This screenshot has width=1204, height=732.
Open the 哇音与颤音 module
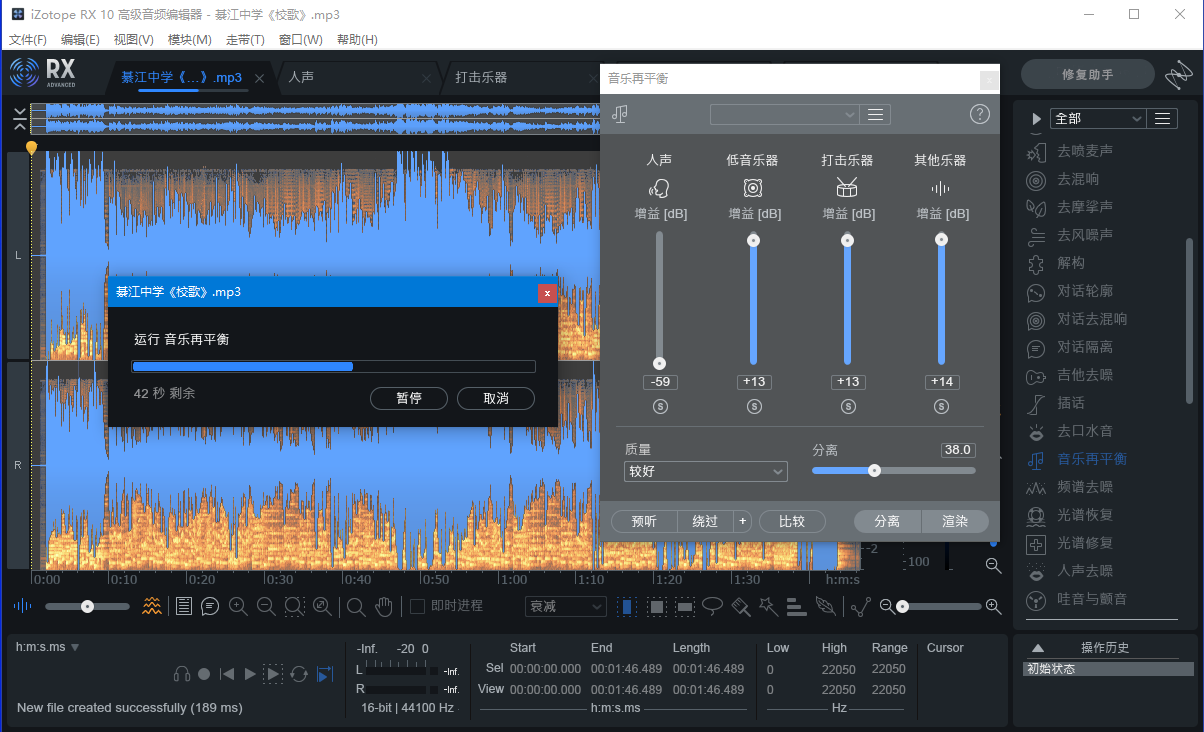[1077, 599]
